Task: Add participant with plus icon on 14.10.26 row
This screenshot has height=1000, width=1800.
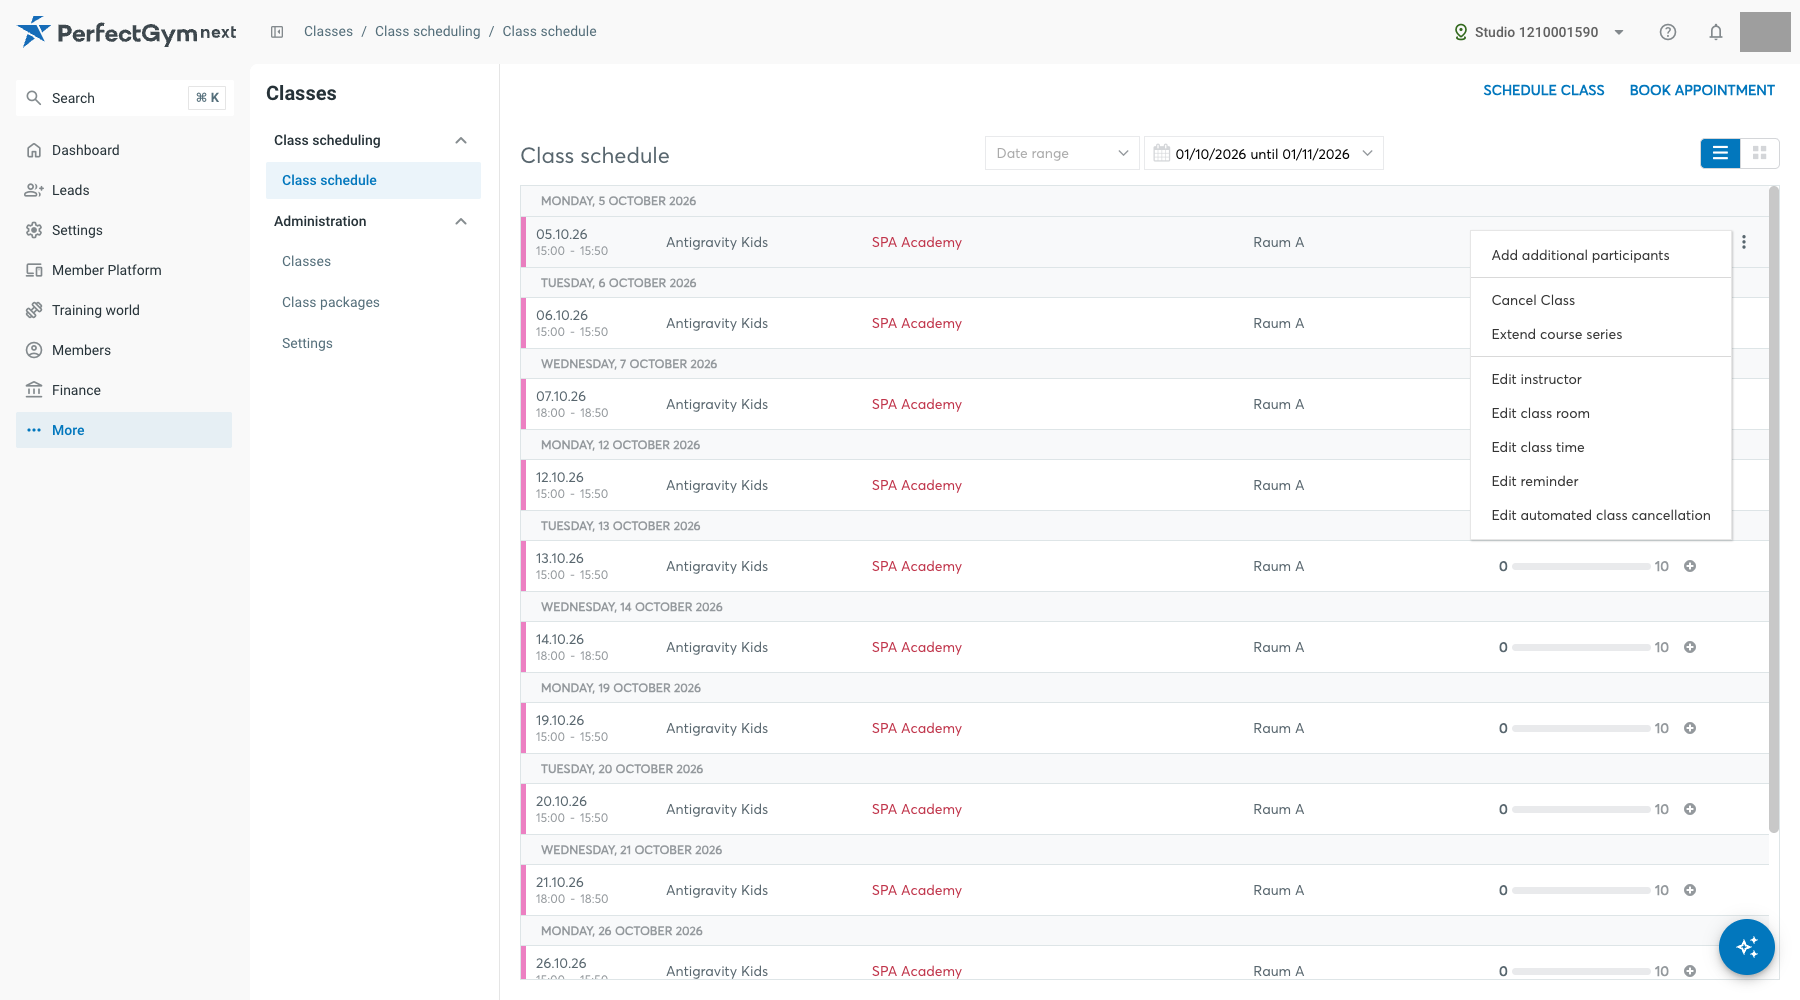Action: pyautogui.click(x=1690, y=647)
